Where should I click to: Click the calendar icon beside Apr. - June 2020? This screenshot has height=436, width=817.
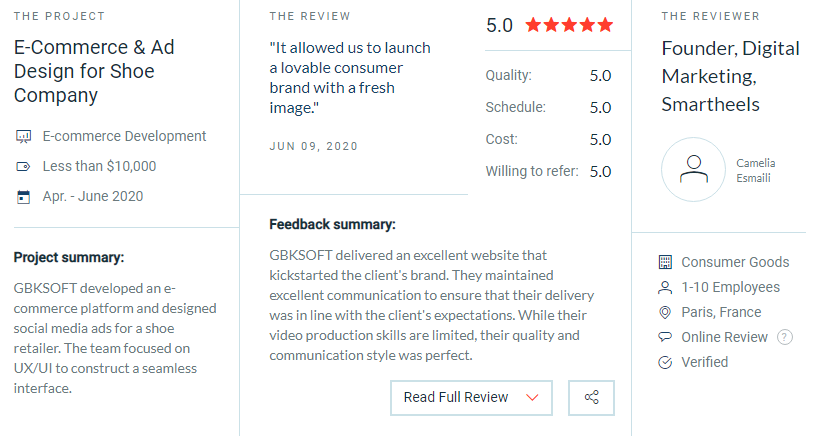[23, 197]
